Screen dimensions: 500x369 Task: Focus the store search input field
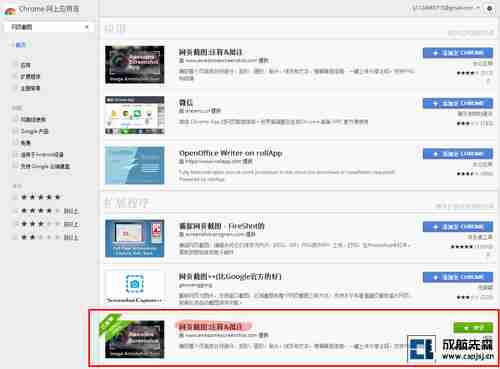tap(48, 27)
